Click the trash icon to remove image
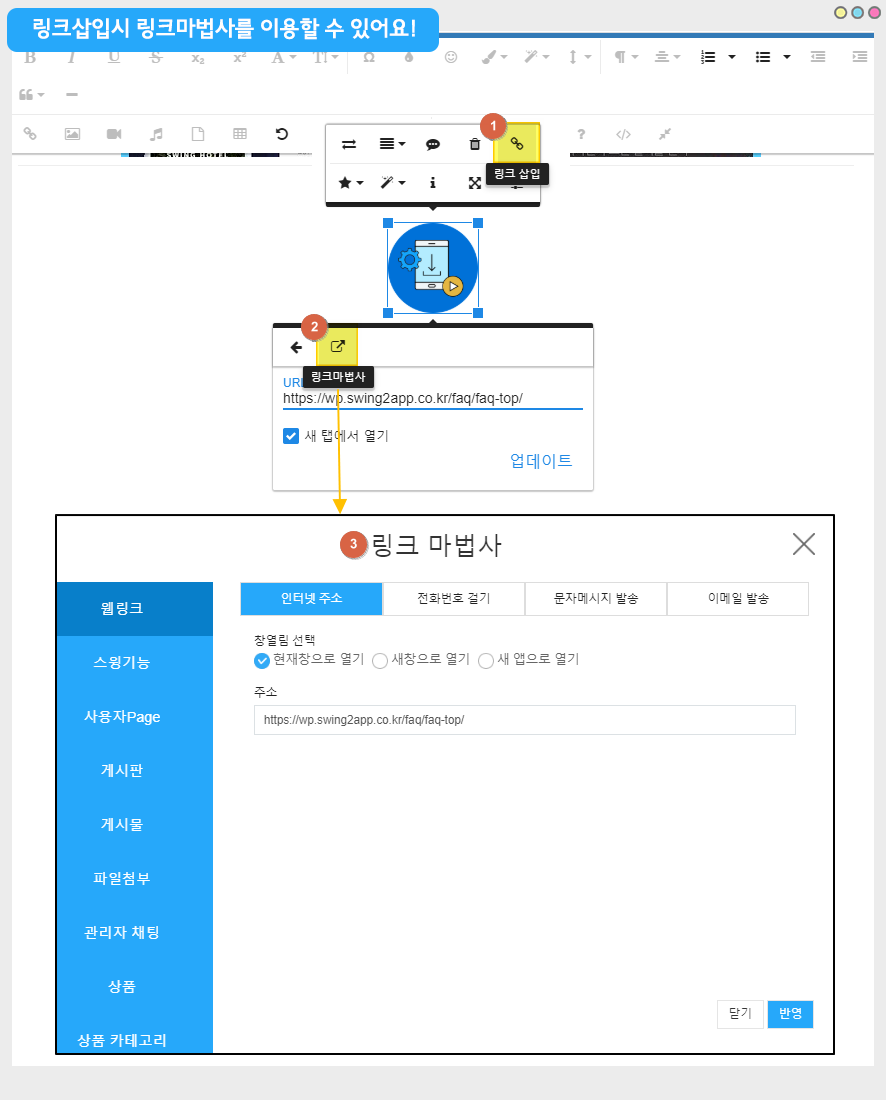 click(475, 144)
